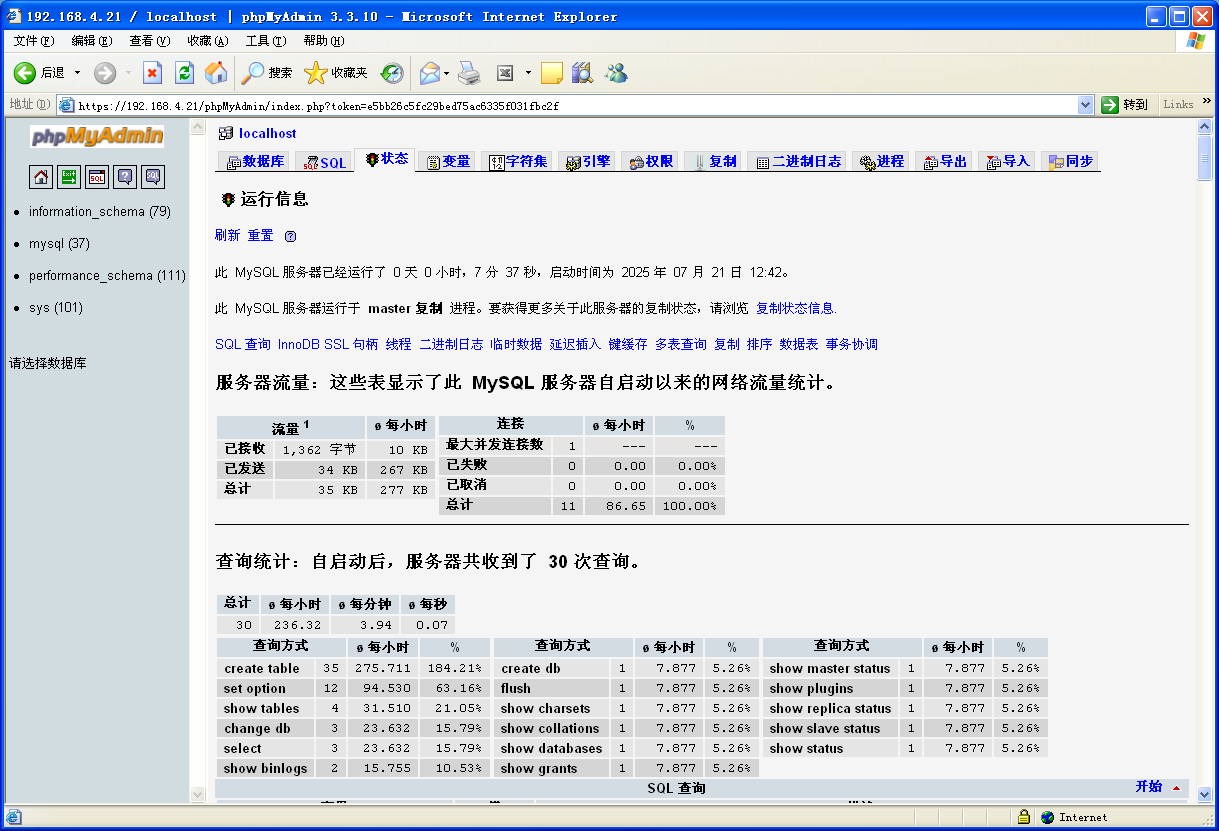
Task: Switch to the 数据库 (Databases) tab
Action: (254, 162)
